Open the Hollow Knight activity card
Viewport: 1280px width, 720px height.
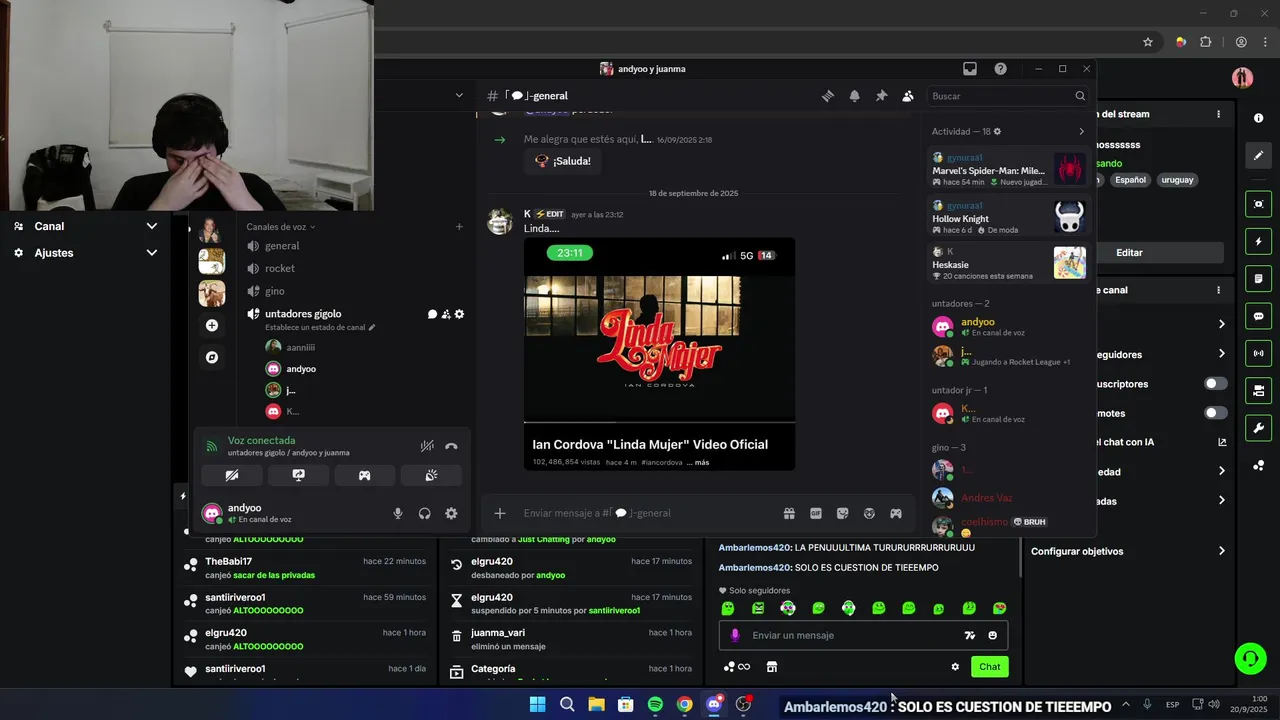coord(1008,217)
